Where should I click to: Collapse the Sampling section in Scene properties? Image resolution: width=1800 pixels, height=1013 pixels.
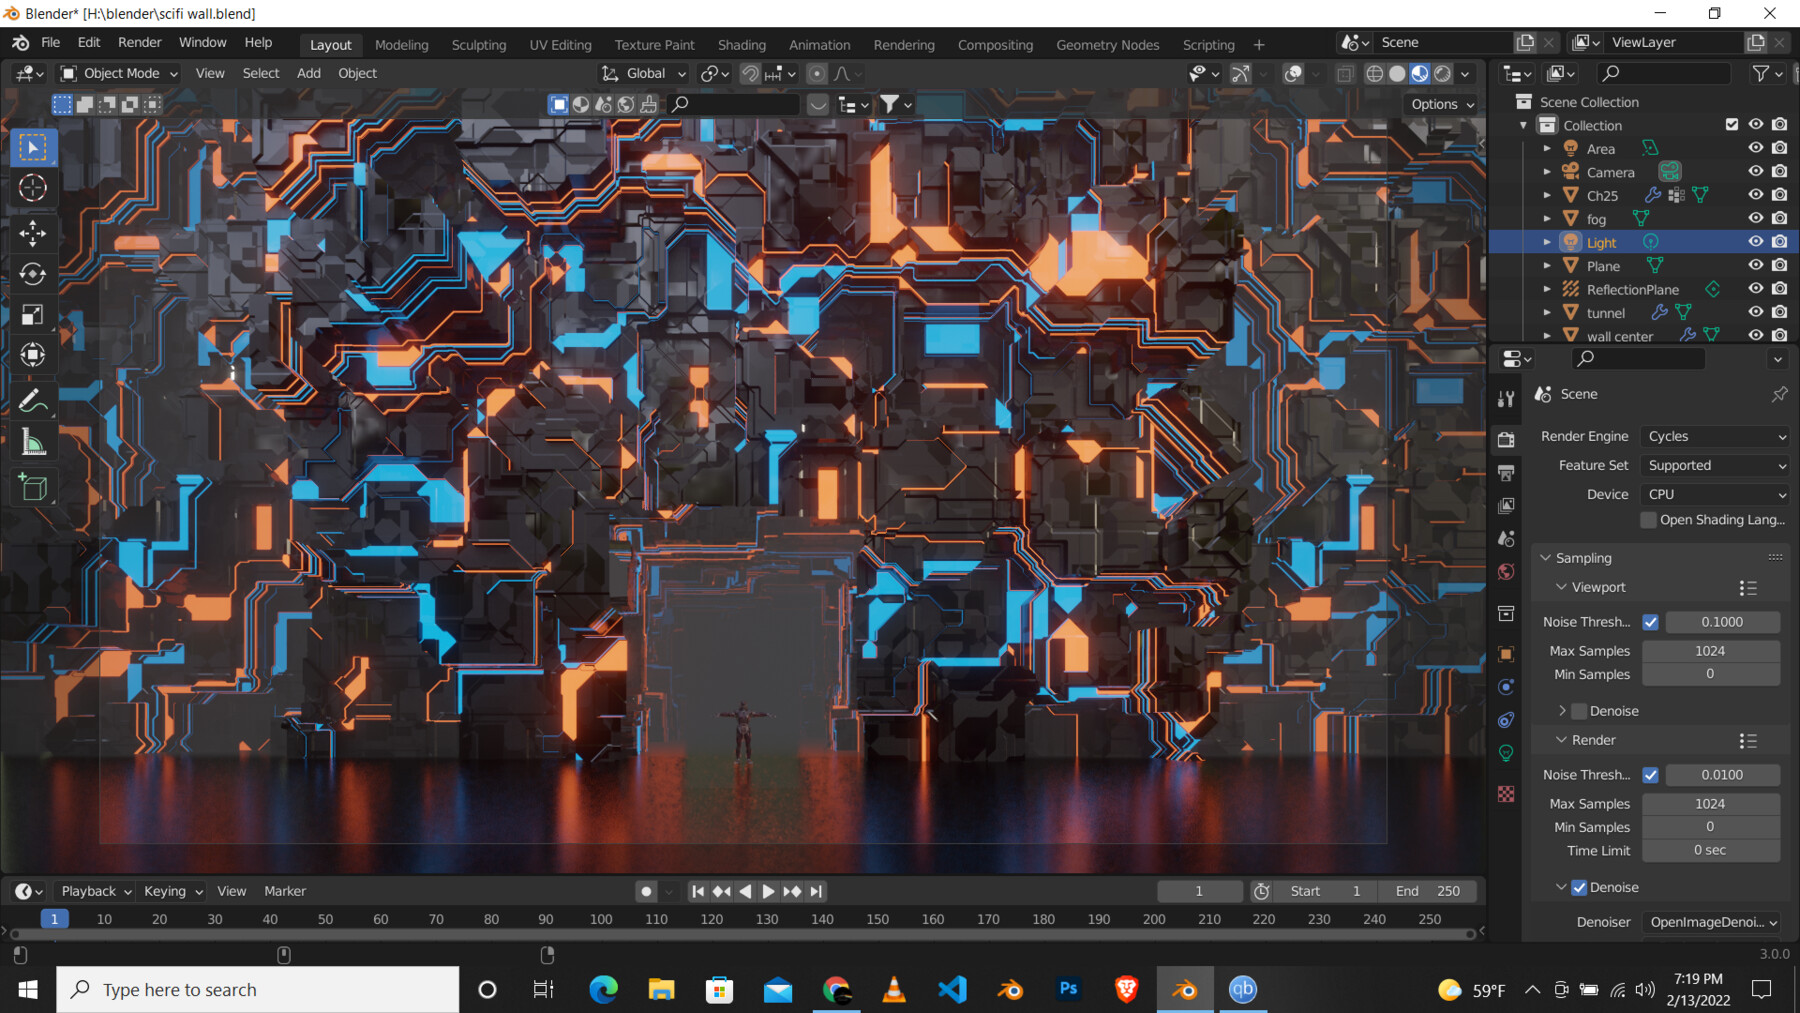tap(1546, 557)
